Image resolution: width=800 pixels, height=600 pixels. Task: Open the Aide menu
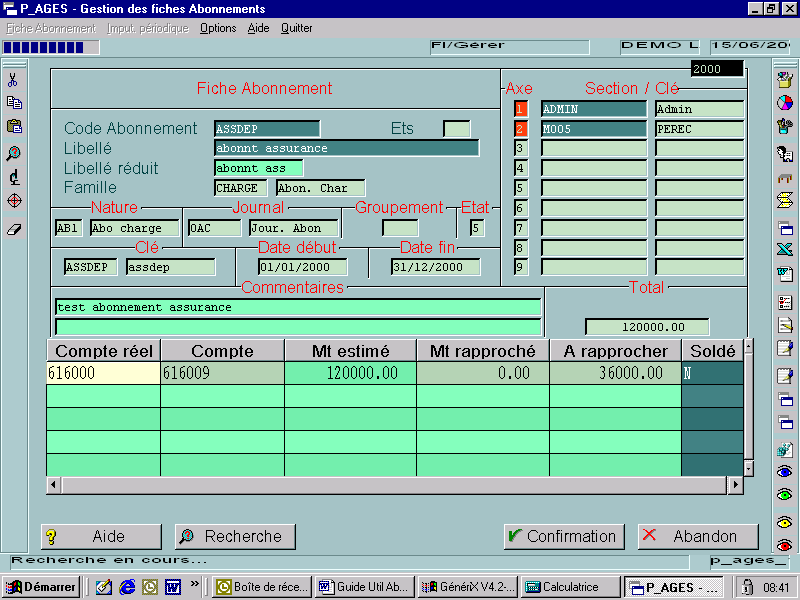tap(258, 28)
